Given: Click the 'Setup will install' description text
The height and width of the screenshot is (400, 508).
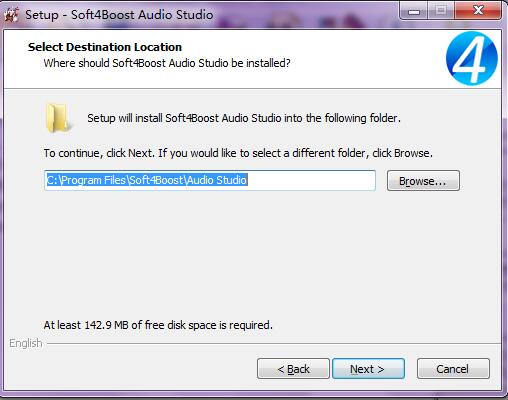Looking at the screenshot, I should coord(244,118).
